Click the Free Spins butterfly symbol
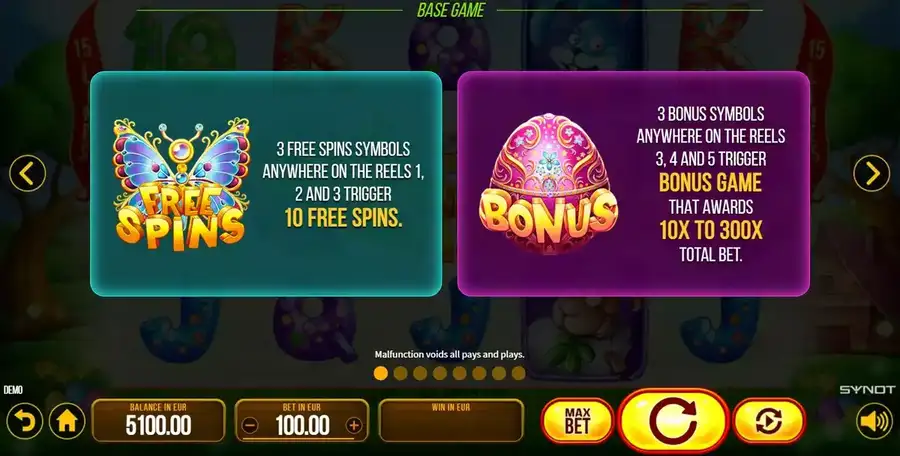This screenshot has height=456, width=900. (180, 183)
